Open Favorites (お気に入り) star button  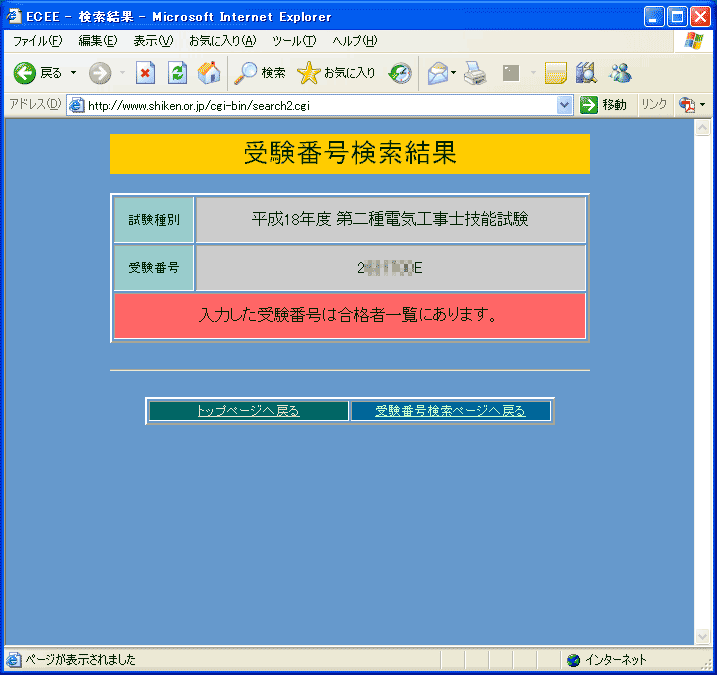(x=337, y=73)
